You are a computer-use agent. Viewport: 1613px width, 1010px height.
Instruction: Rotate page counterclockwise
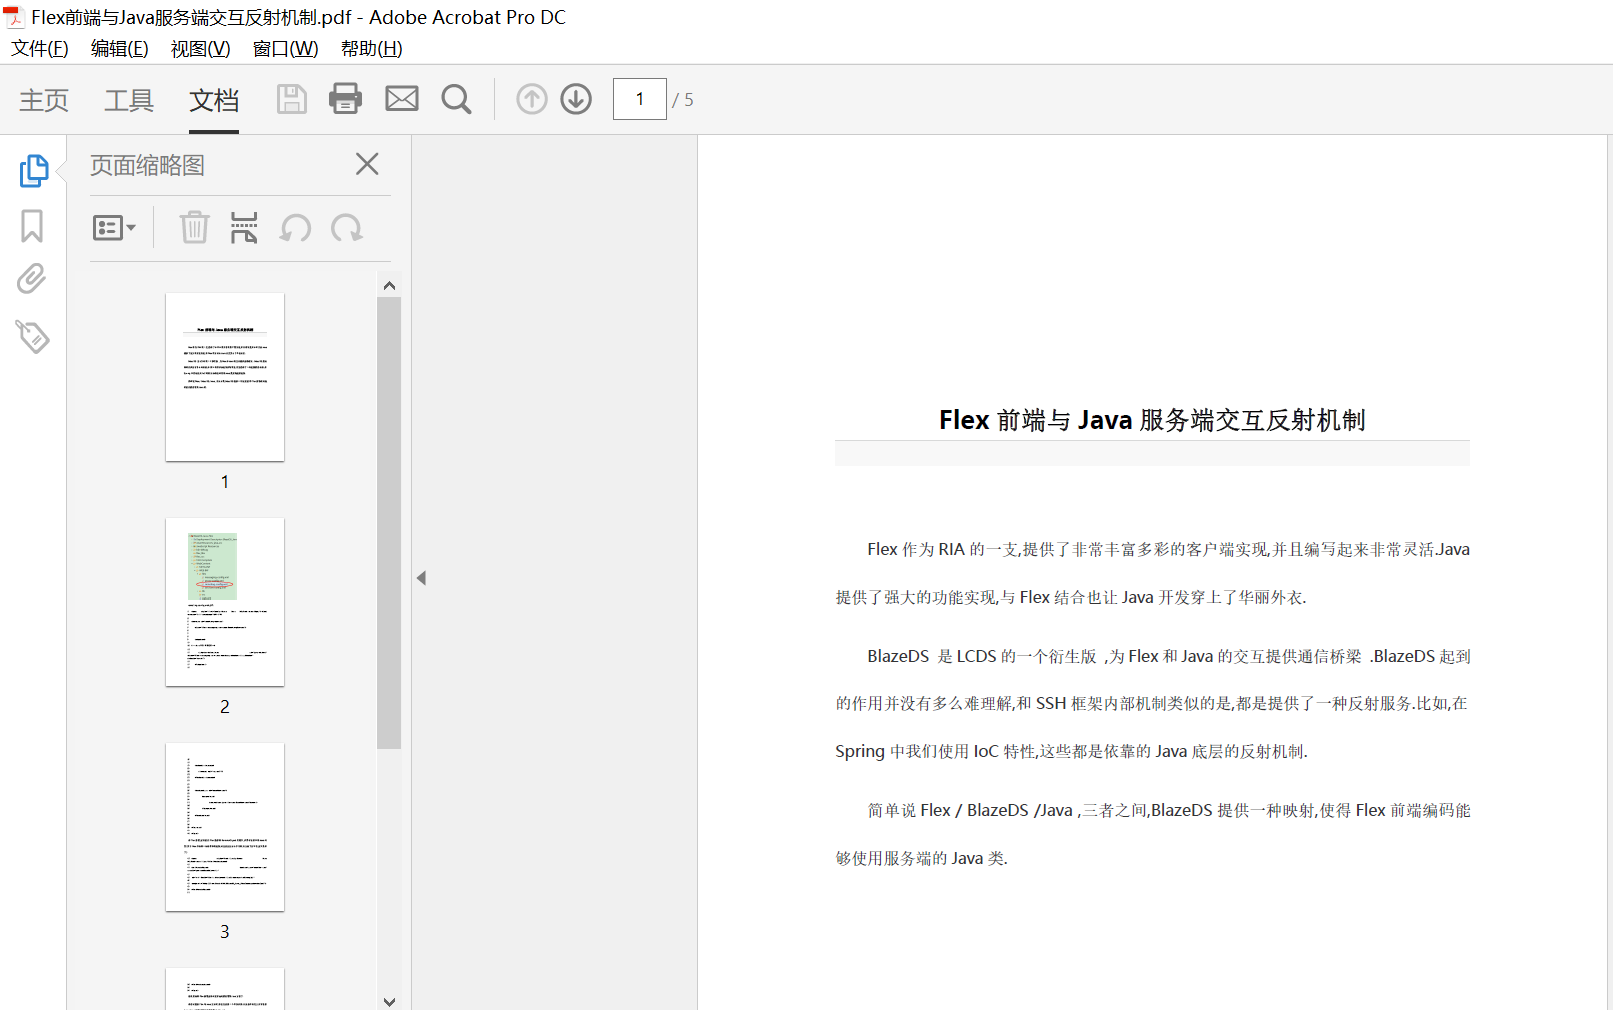pyautogui.click(x=295, y=229)
